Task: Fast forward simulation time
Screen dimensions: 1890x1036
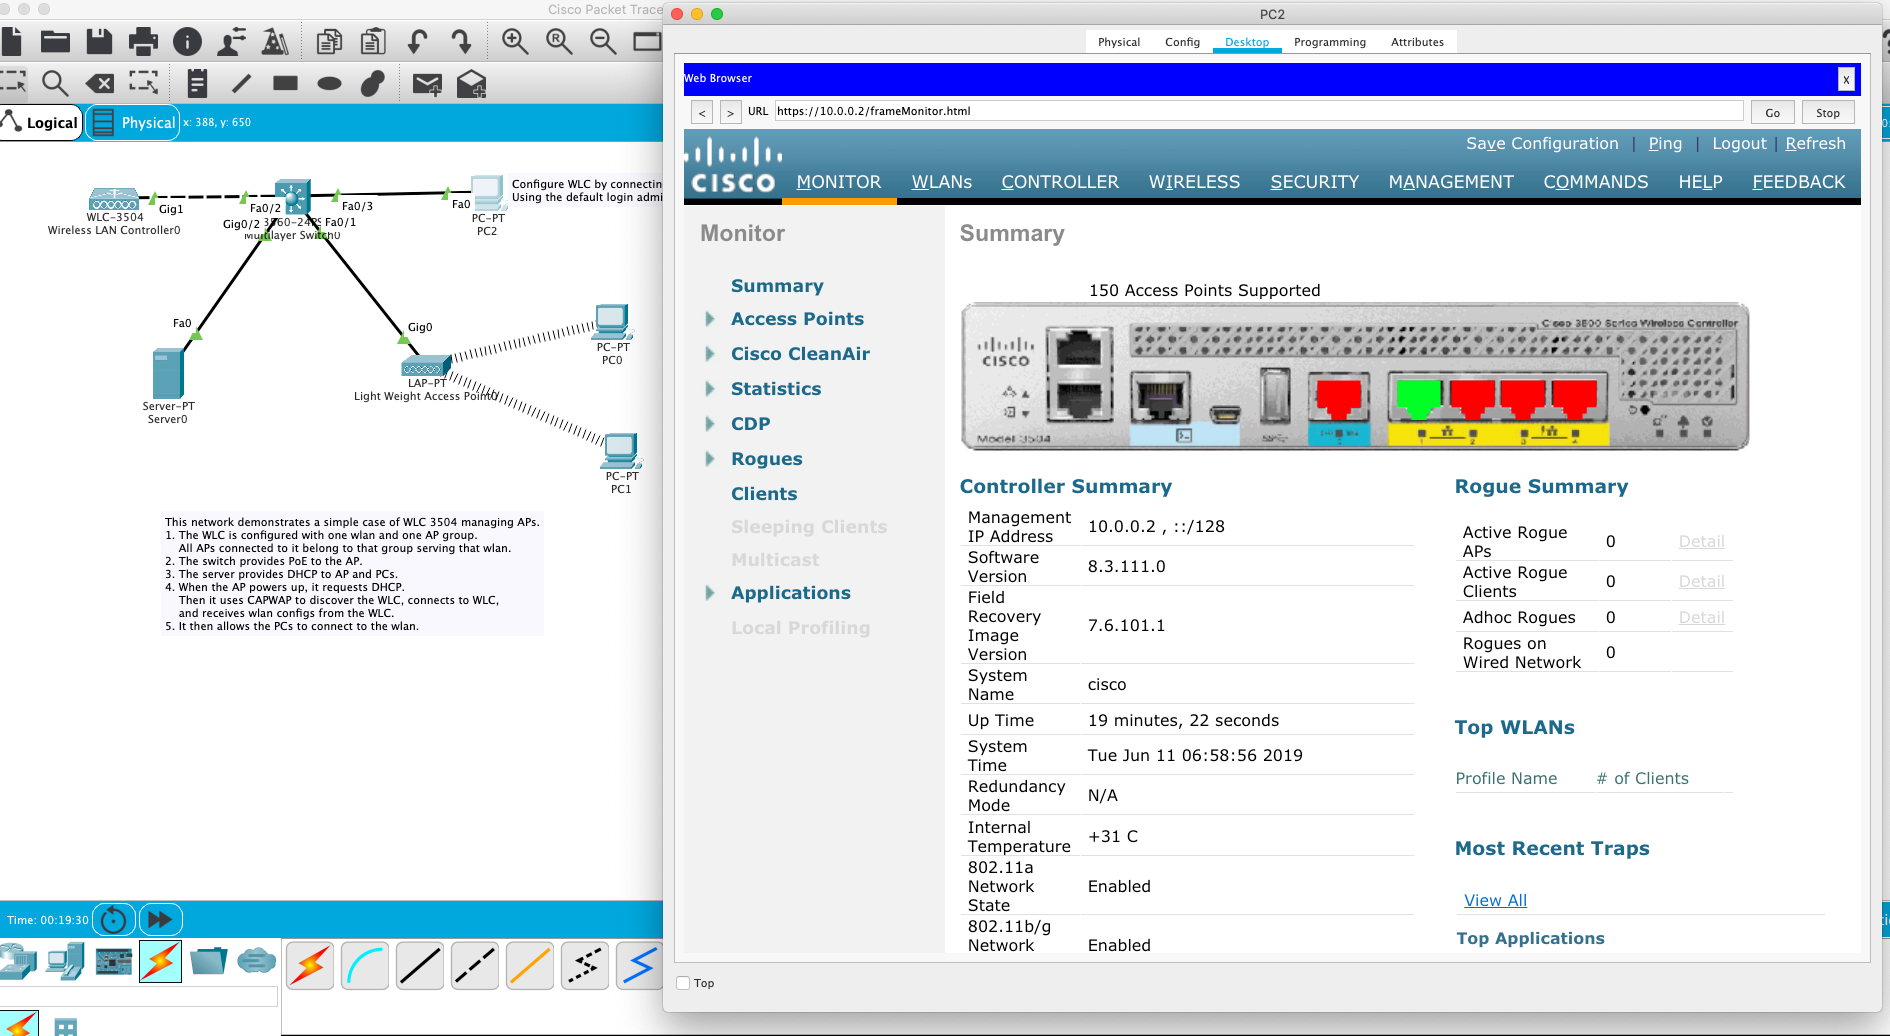Action: 160,919
